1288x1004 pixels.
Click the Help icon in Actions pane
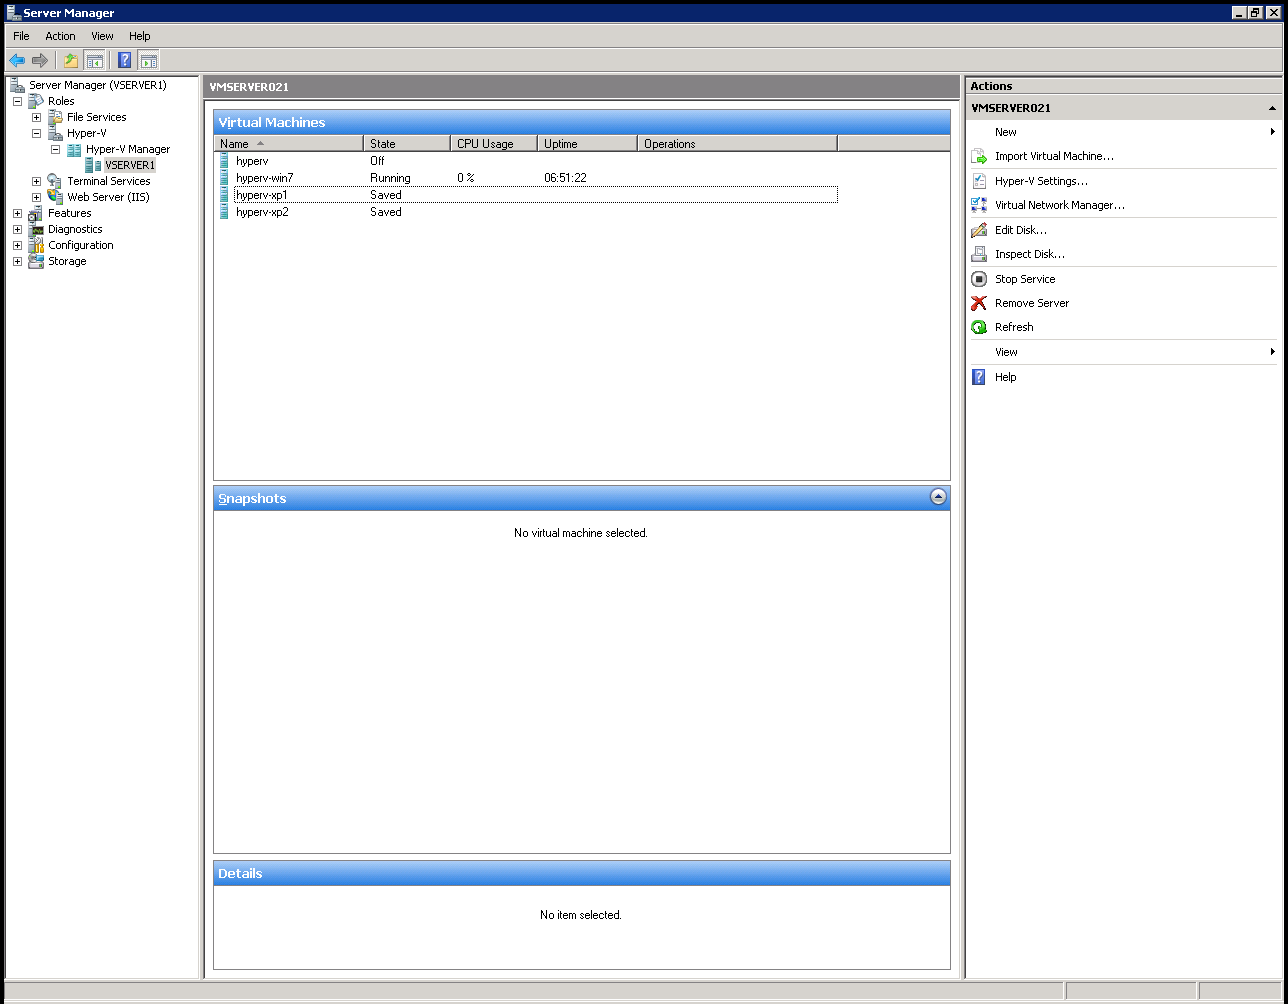tap(979, 377)
